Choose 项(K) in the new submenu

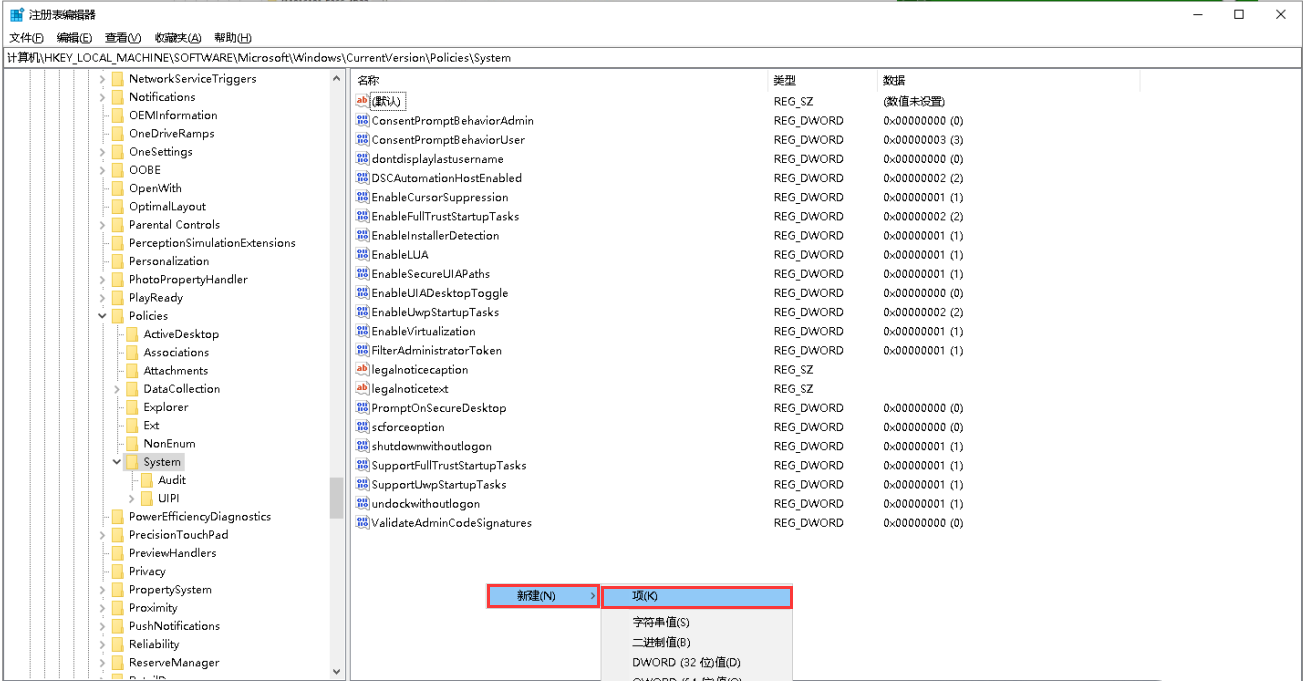point(696,596)
